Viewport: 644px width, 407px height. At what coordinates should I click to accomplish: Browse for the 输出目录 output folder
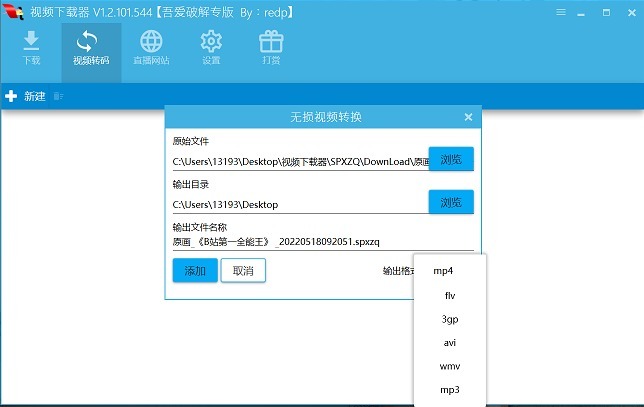[x=451, y=203]
